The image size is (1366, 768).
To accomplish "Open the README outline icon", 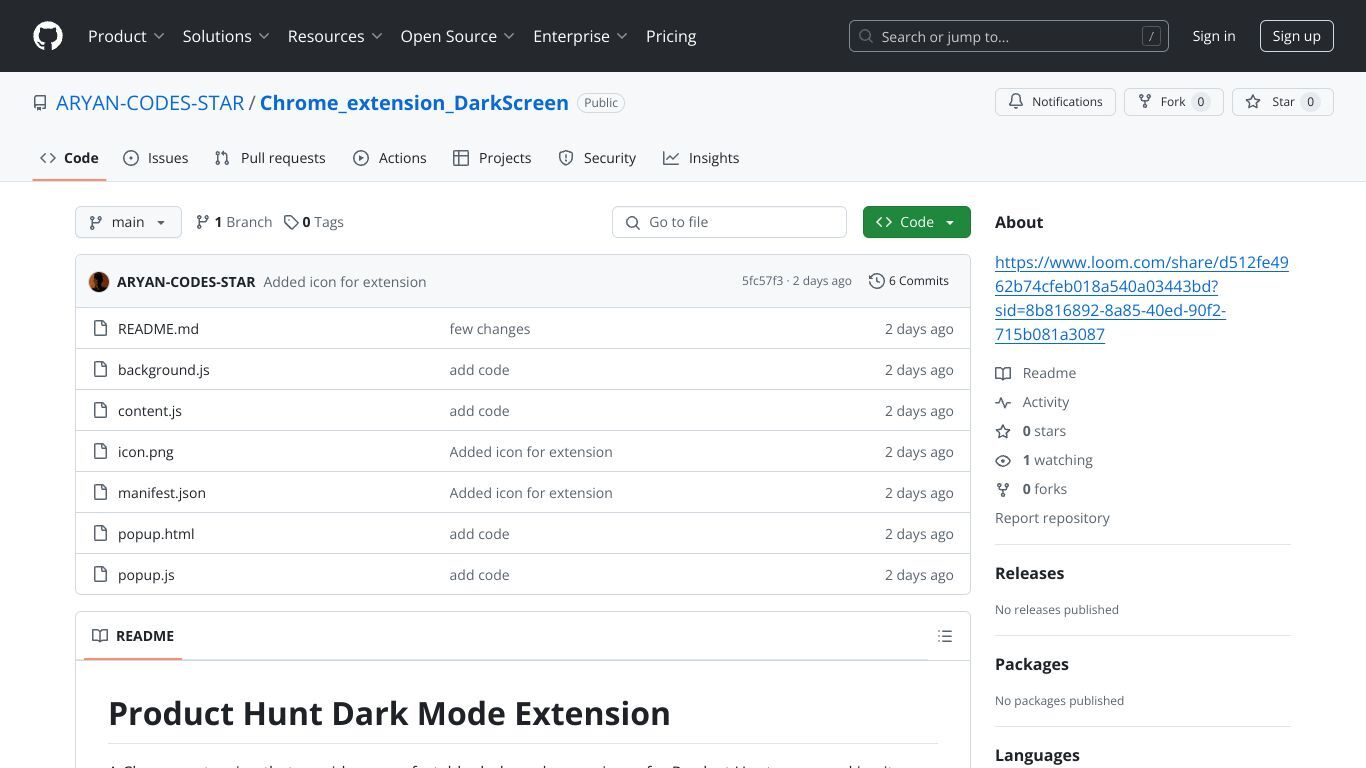I will (945, 636).
